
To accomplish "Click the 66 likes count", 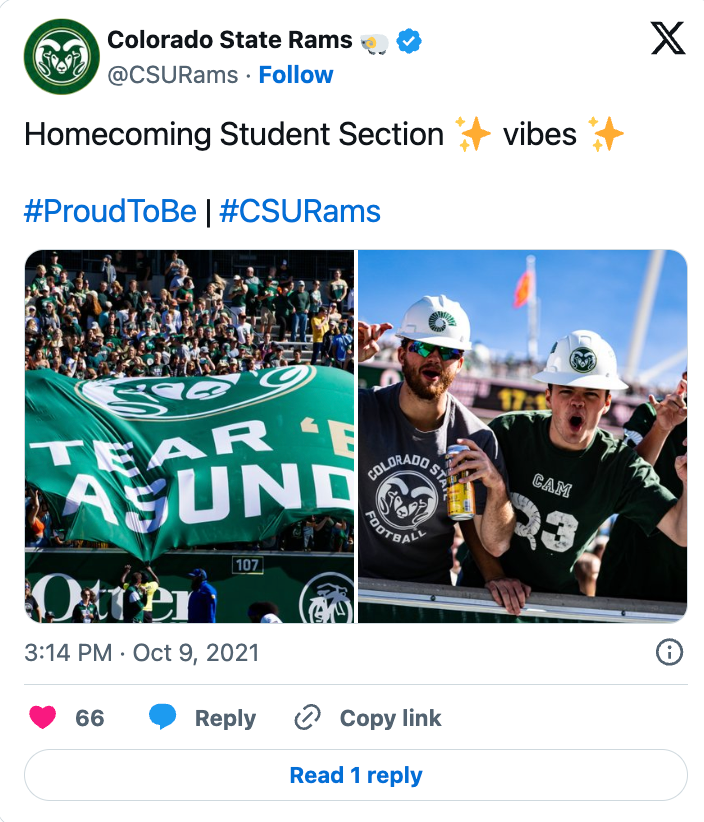I will (90, 718).
